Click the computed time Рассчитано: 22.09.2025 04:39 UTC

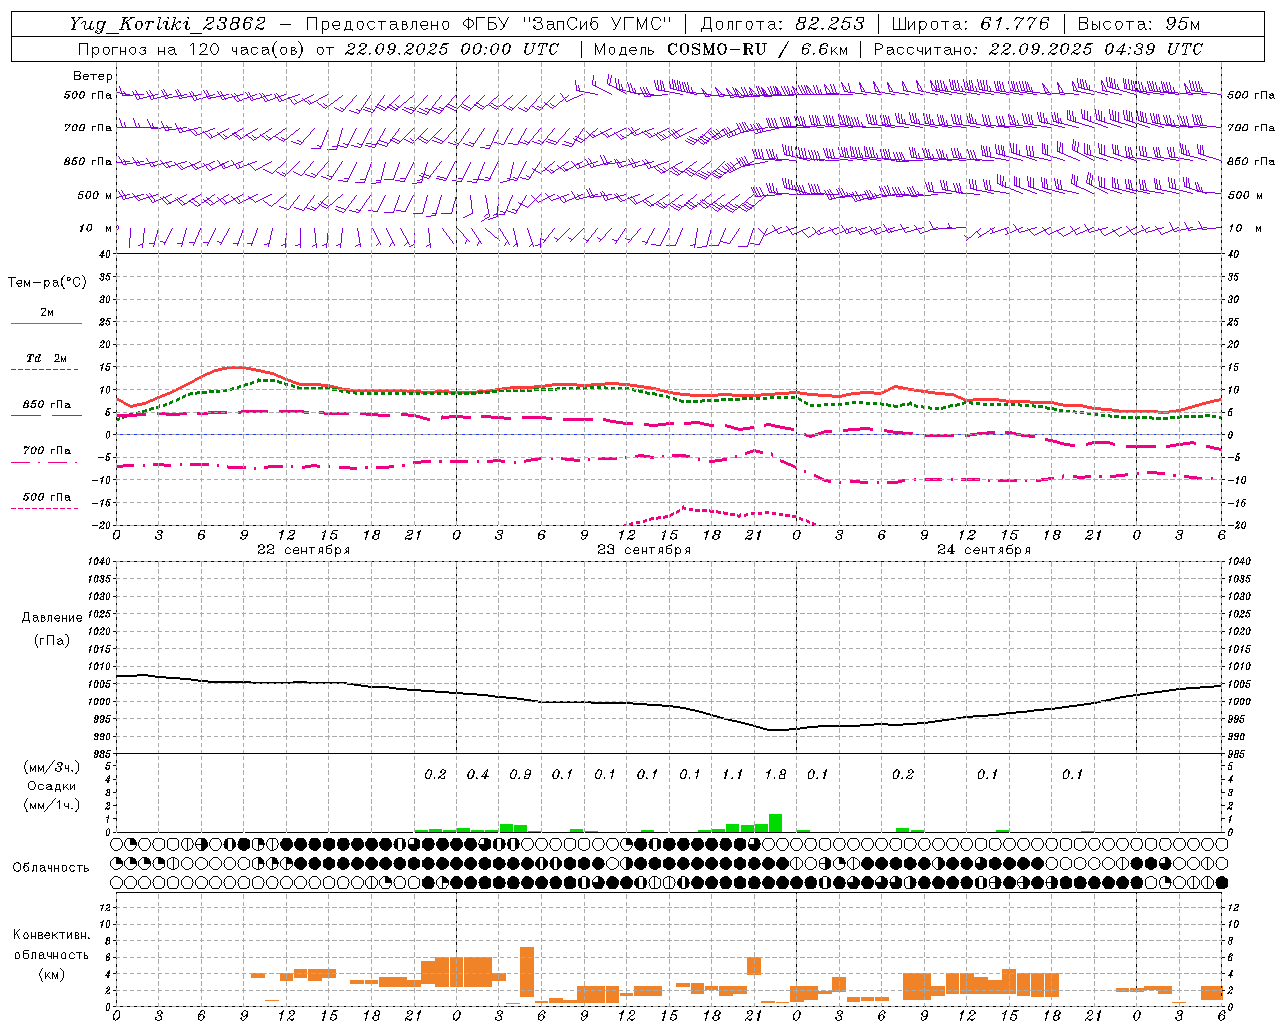1038,49
